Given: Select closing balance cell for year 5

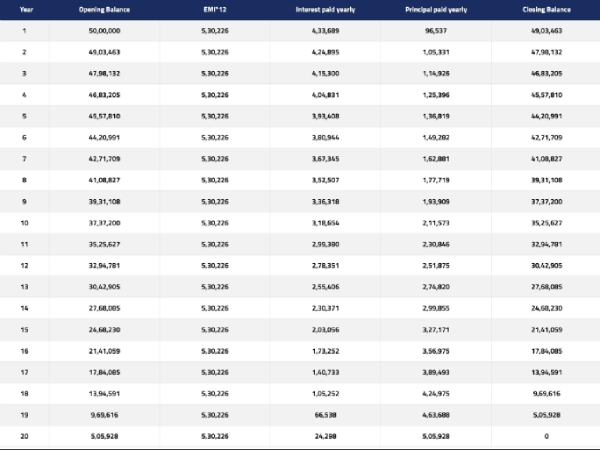Looking at the screenshot, I should pyautogui.click(x=548, y=116).
